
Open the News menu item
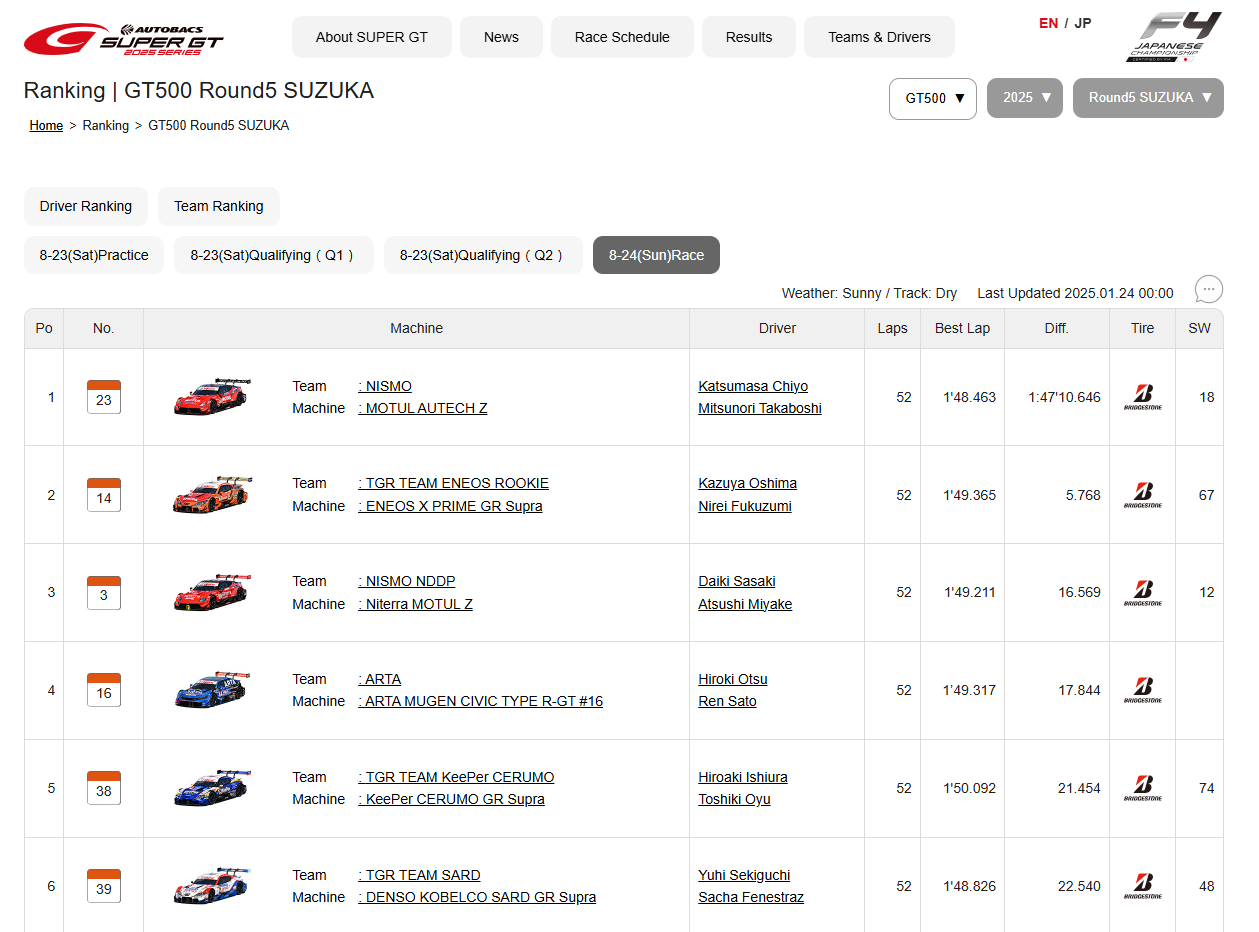coord(501,37)
